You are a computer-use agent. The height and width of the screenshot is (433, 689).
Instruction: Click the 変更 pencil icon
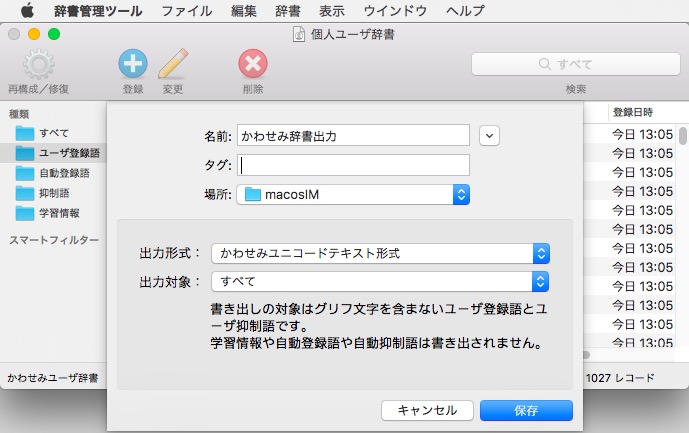173,64
